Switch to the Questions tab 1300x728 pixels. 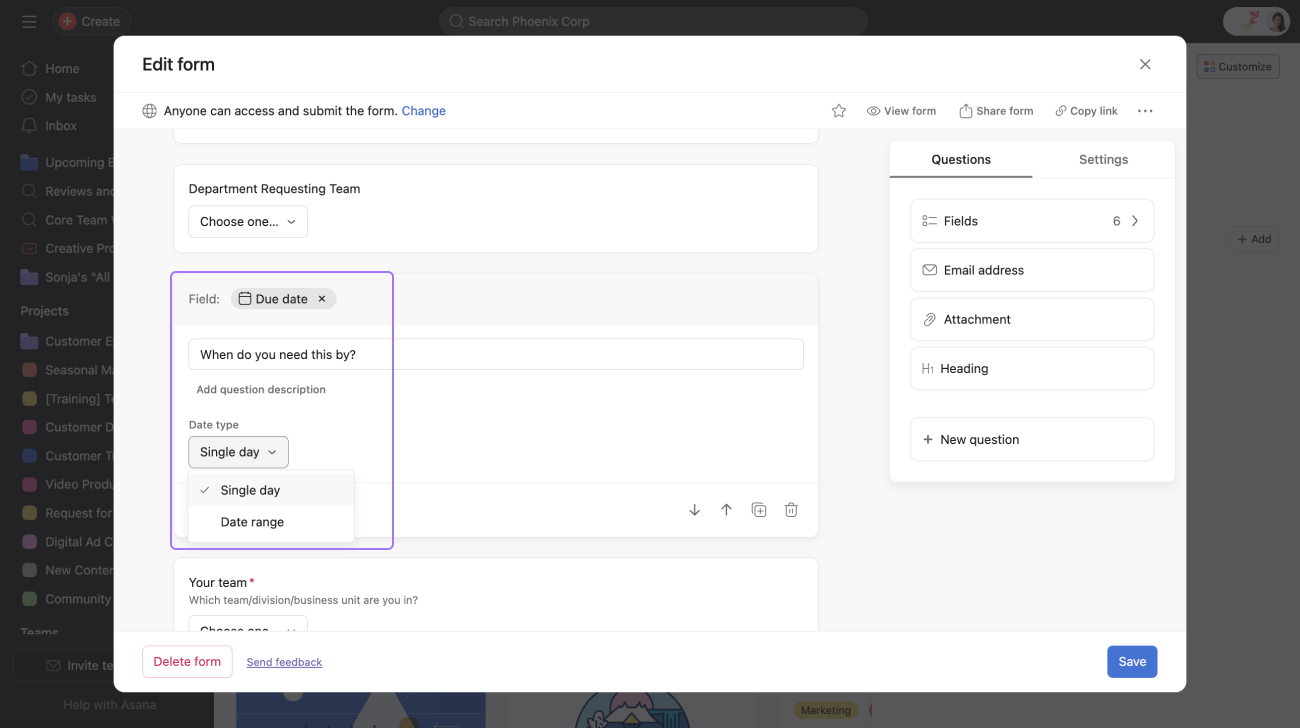960,160
